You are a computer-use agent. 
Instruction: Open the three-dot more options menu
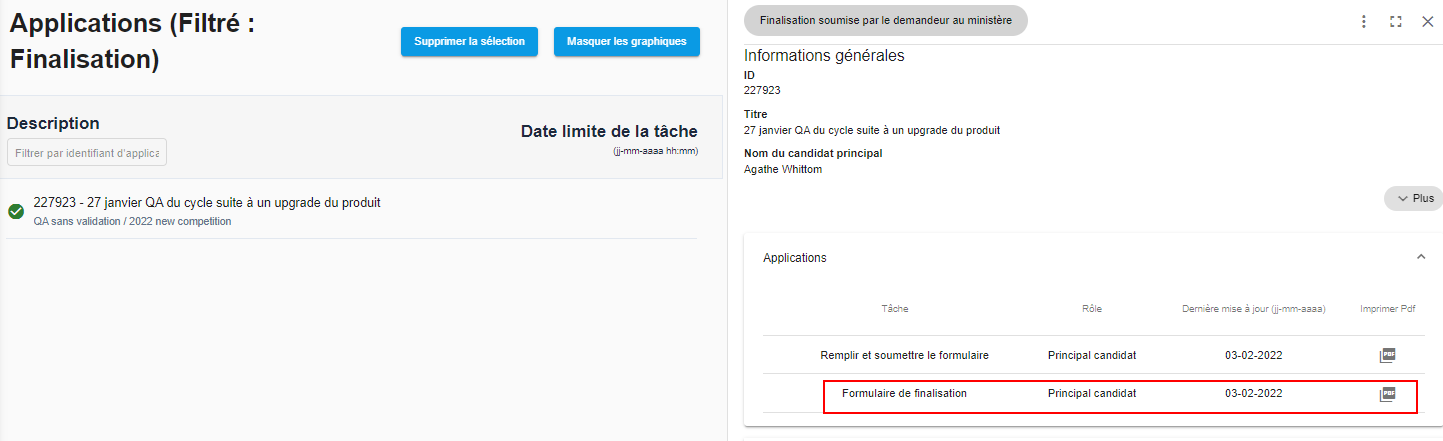tap(1364, 21)
